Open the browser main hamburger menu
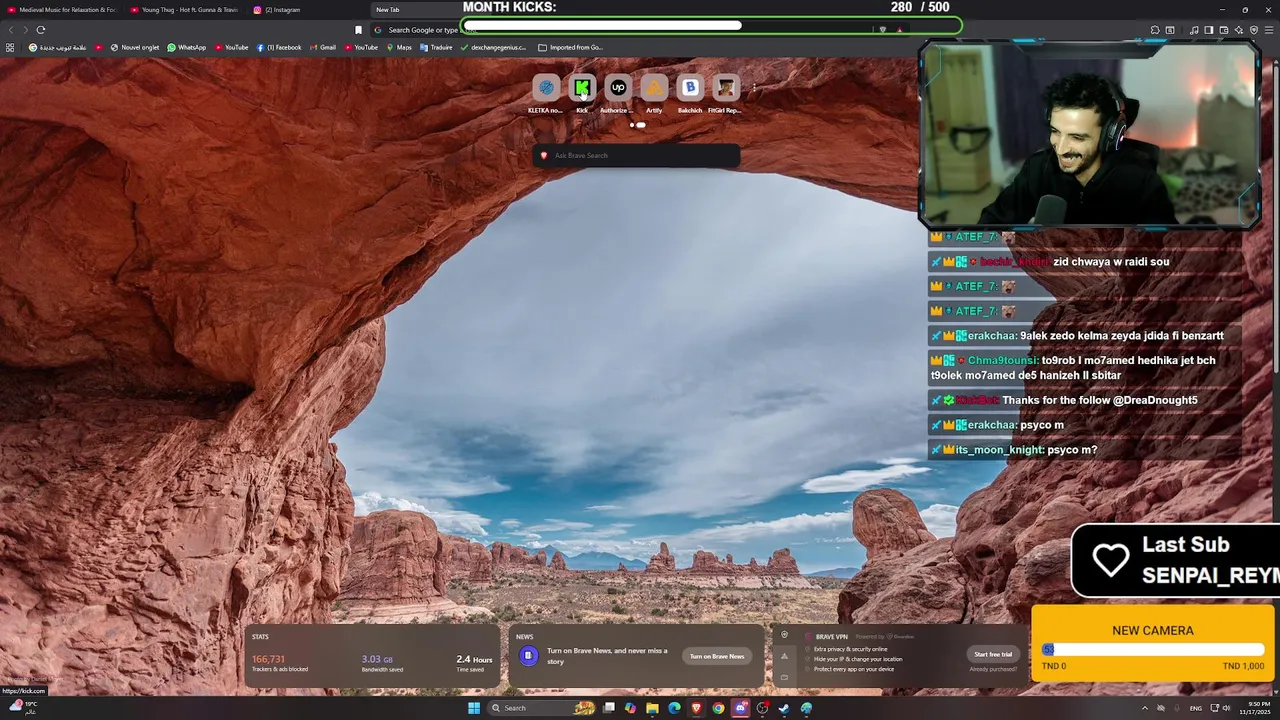Screen dimensions: 1280x720 [x=1269, y=30]
